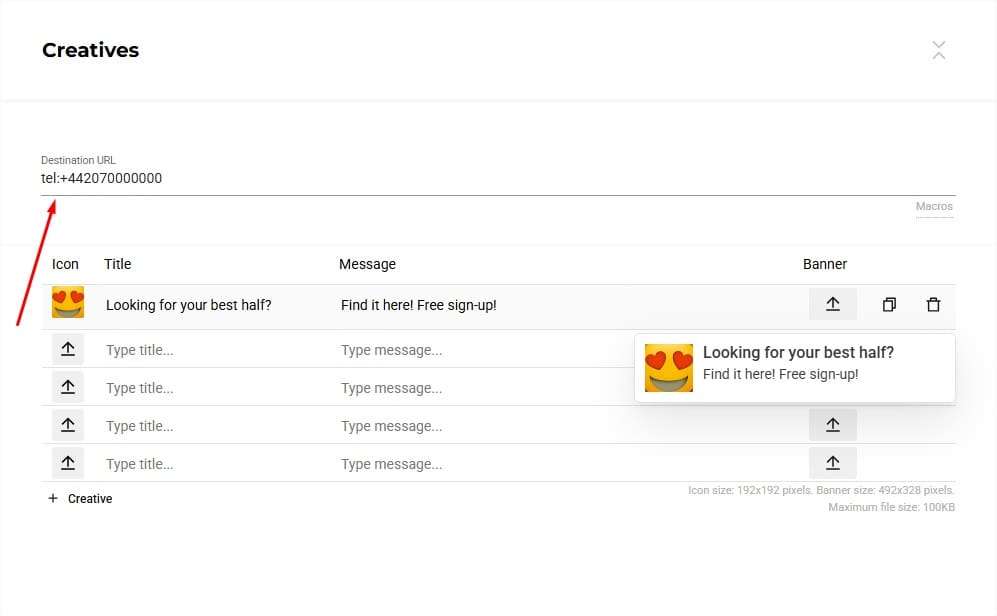997x616 pixels.
Task: Upload an icon for the fourth creative row
Action: [68, 425]
